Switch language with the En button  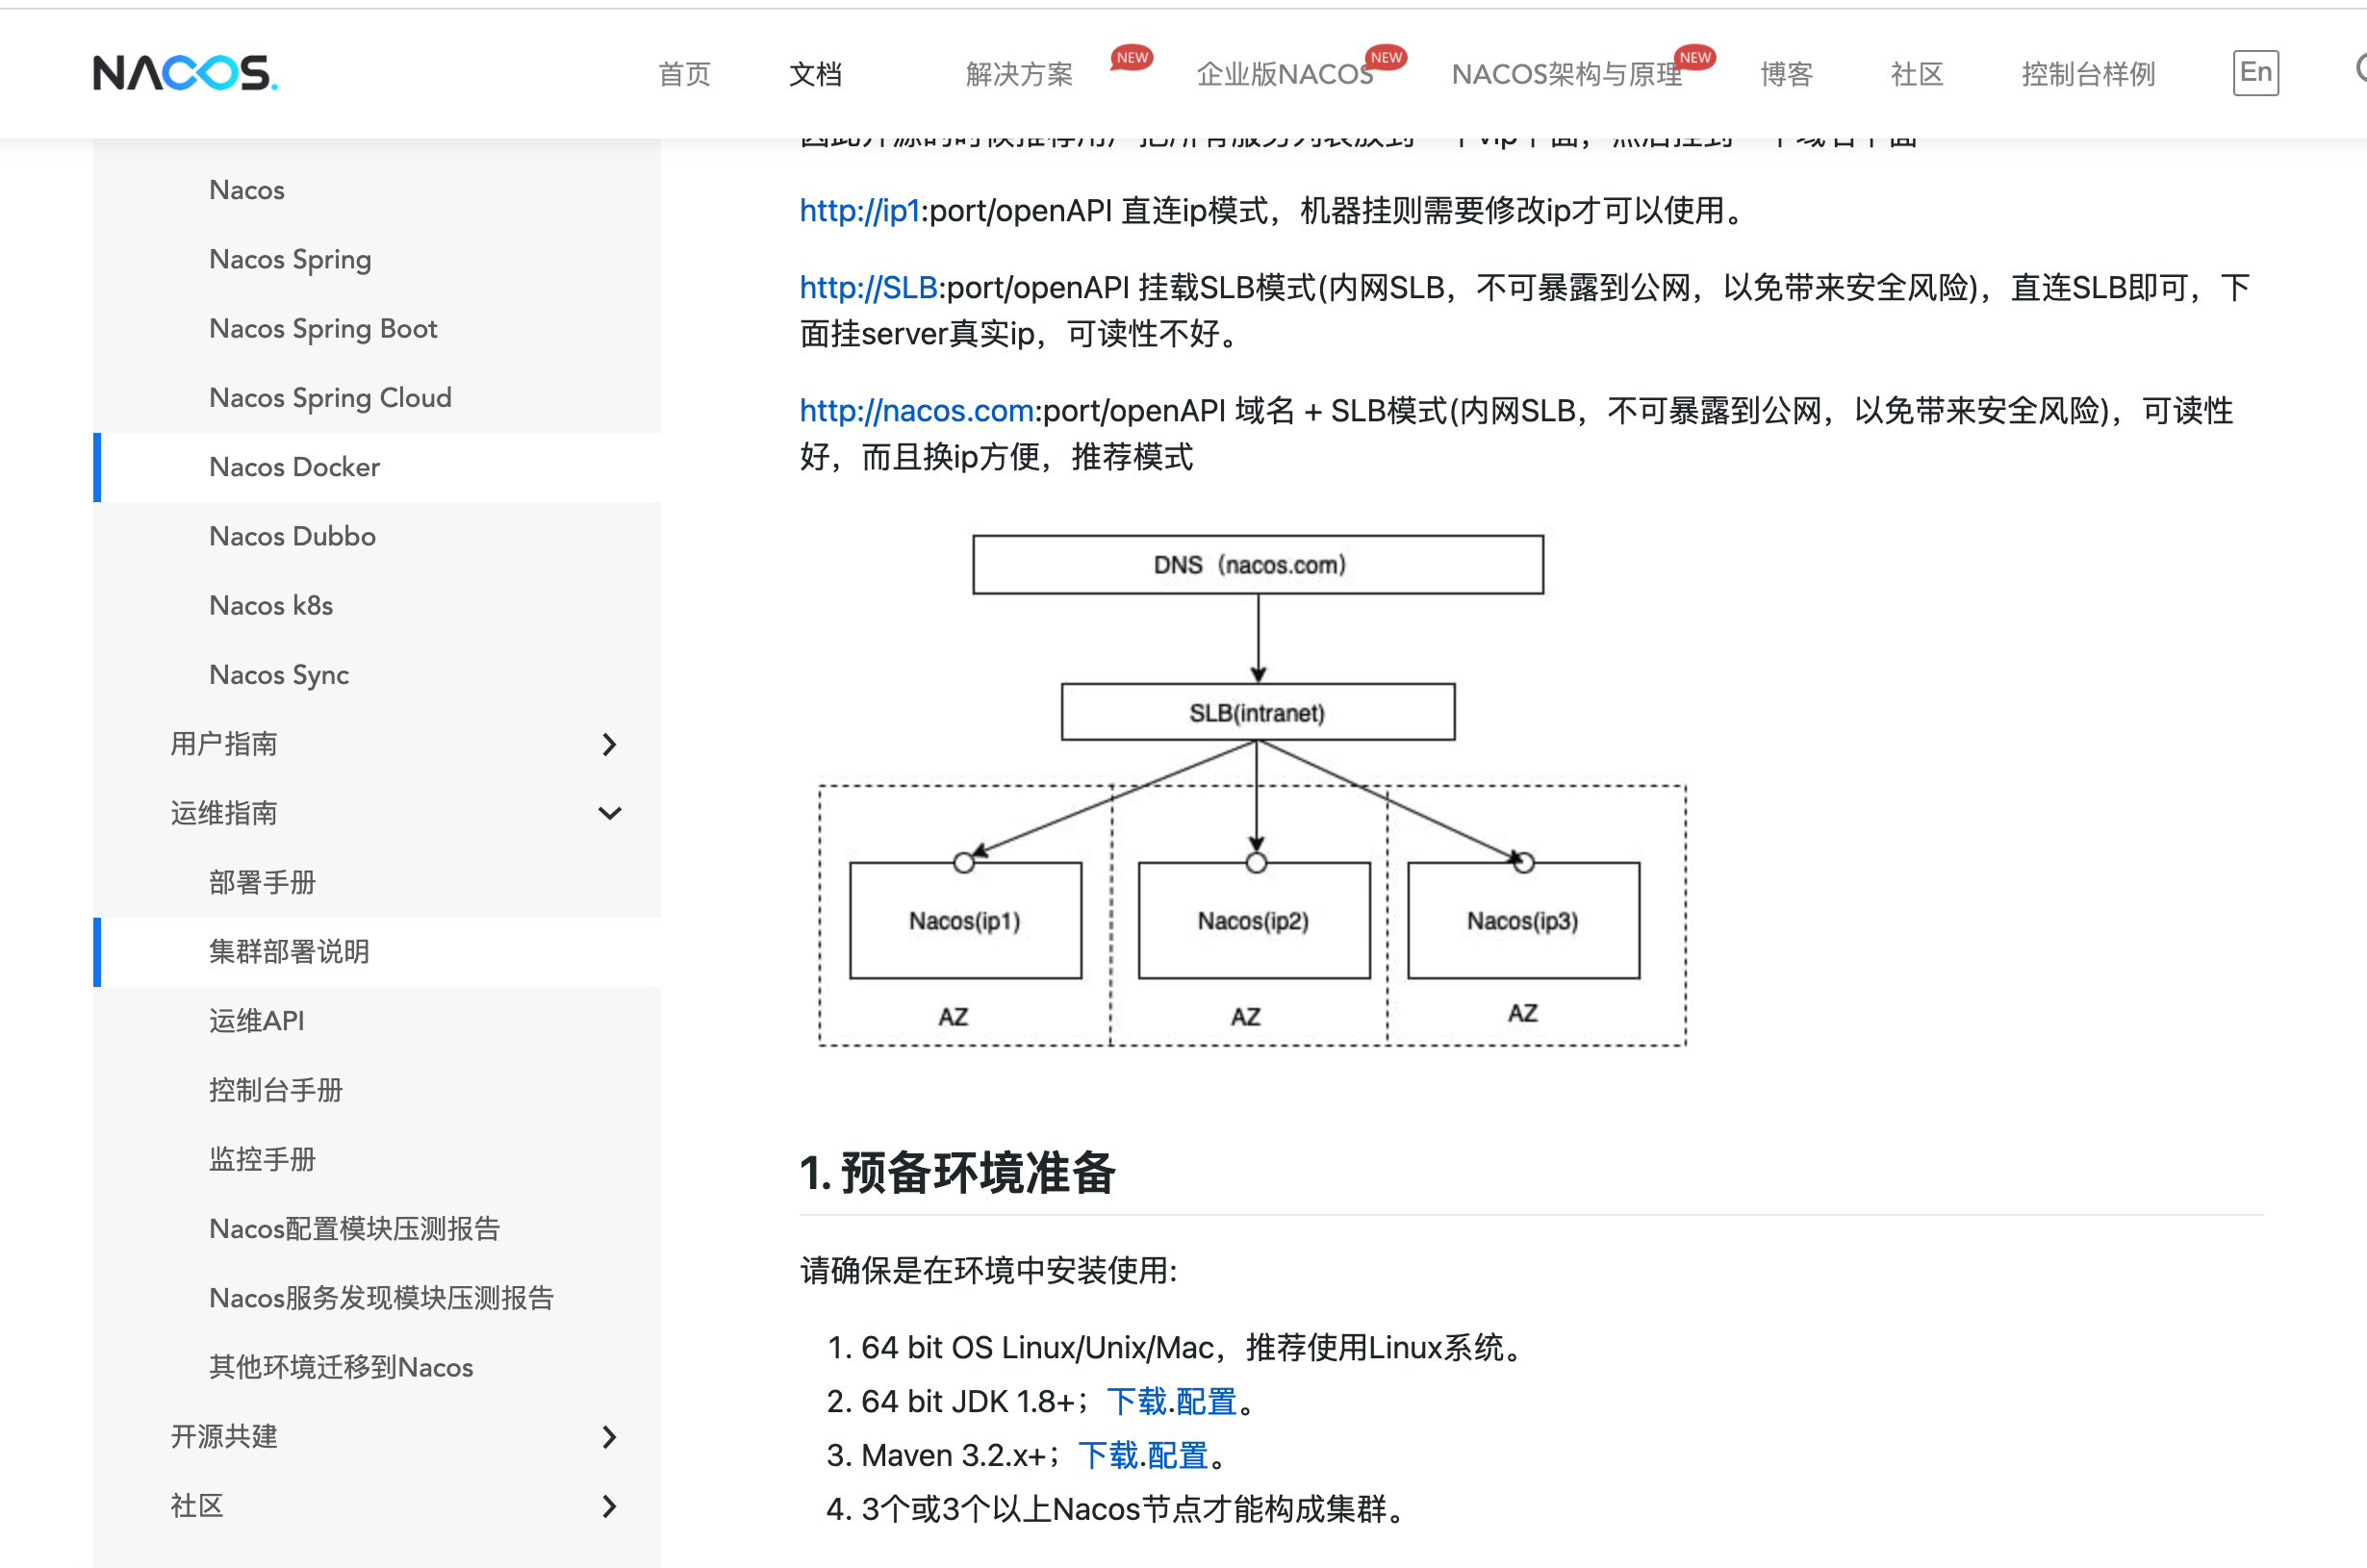pyautogui.click(x=2255, y=73)
